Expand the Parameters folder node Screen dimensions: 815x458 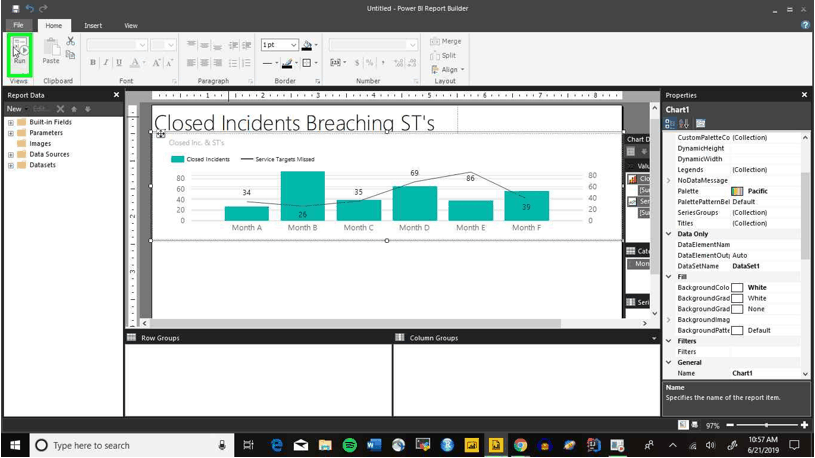click(x=10, y=133)
